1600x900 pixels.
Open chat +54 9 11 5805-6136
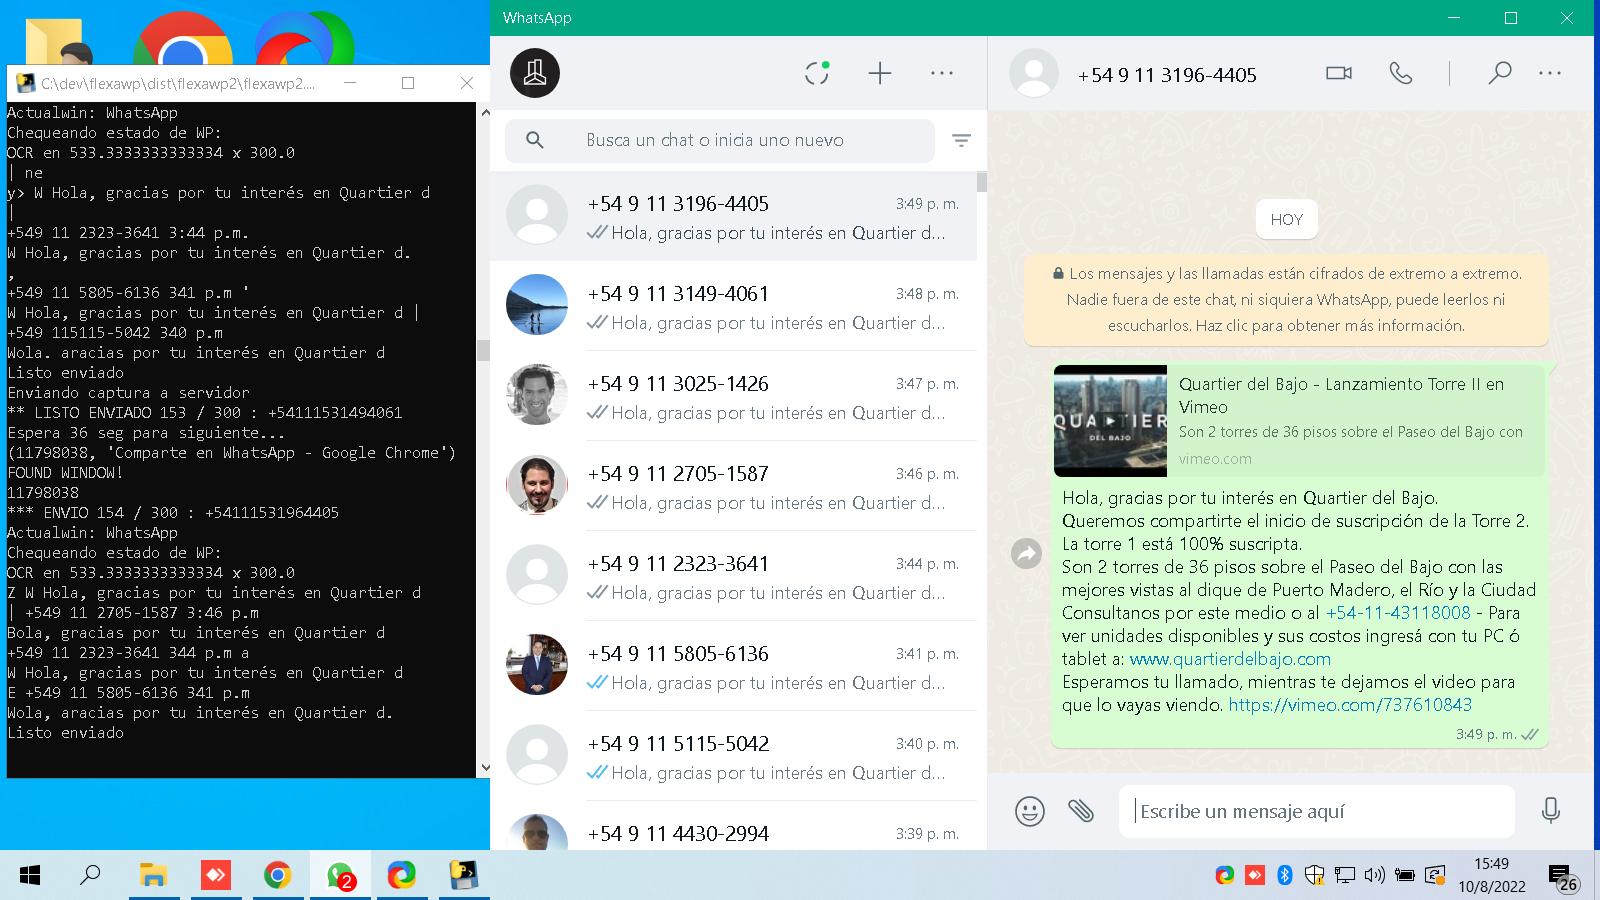click(x=733, y=667)
